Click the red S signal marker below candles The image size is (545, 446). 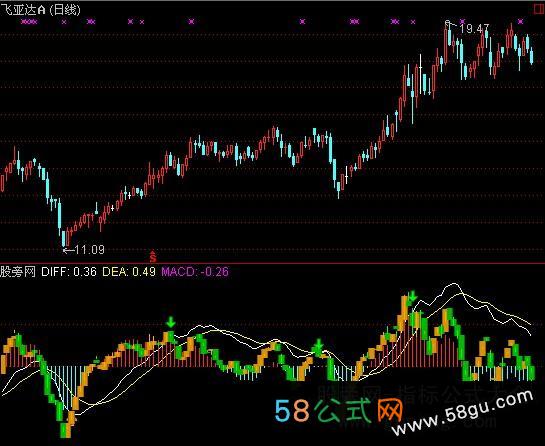coord(153,256)
